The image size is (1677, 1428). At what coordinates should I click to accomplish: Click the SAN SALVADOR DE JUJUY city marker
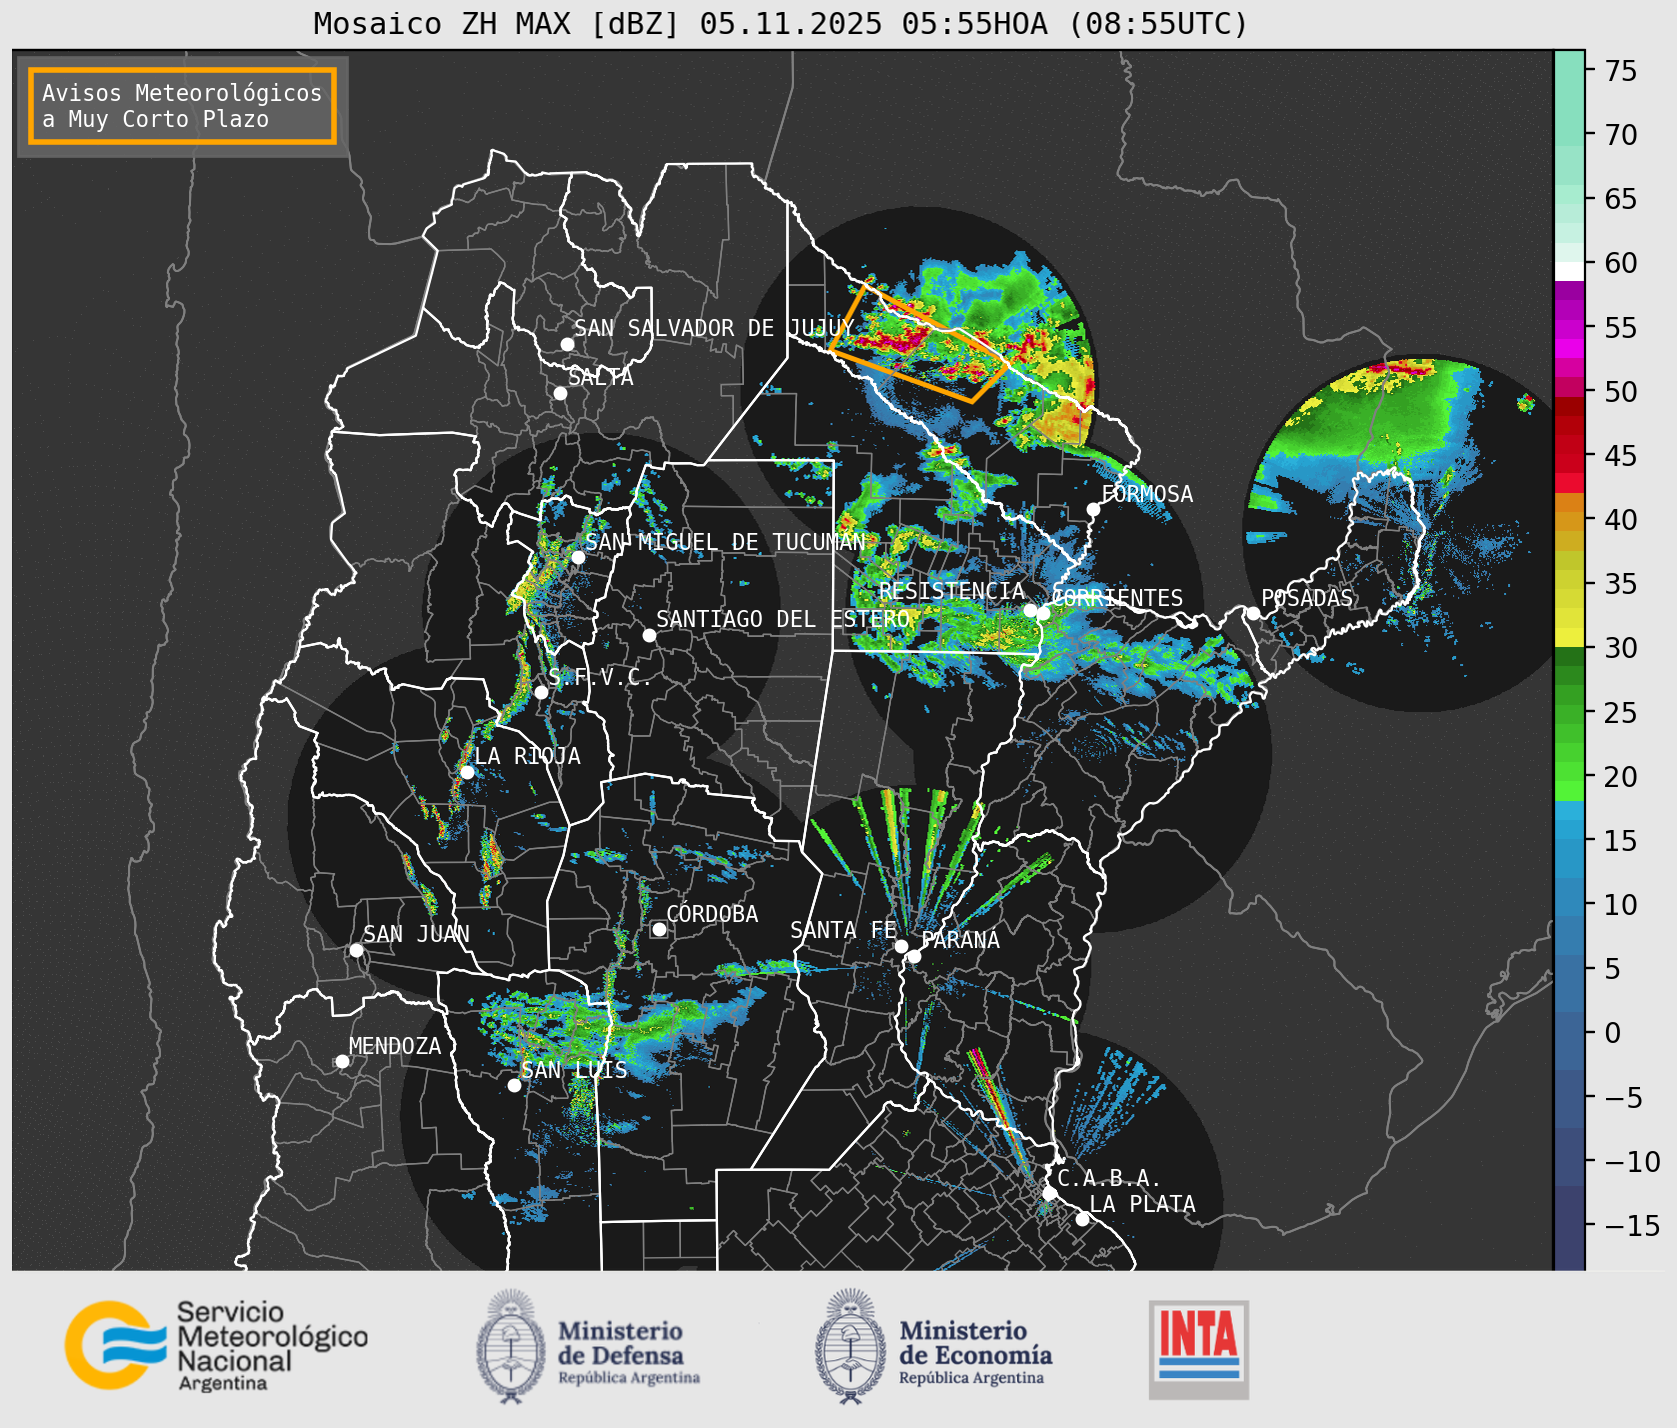pos(567,344)
